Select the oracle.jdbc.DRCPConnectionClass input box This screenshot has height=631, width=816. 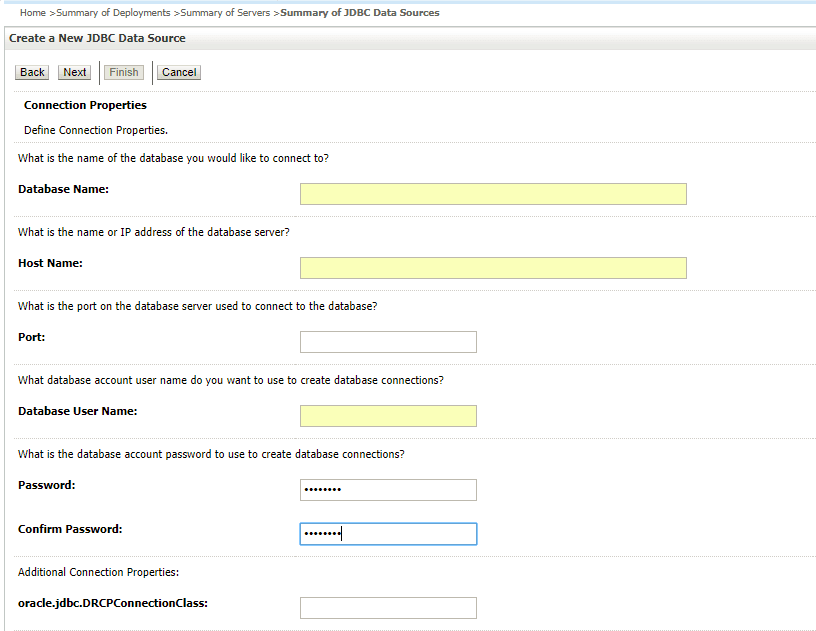tap(388, 608)
